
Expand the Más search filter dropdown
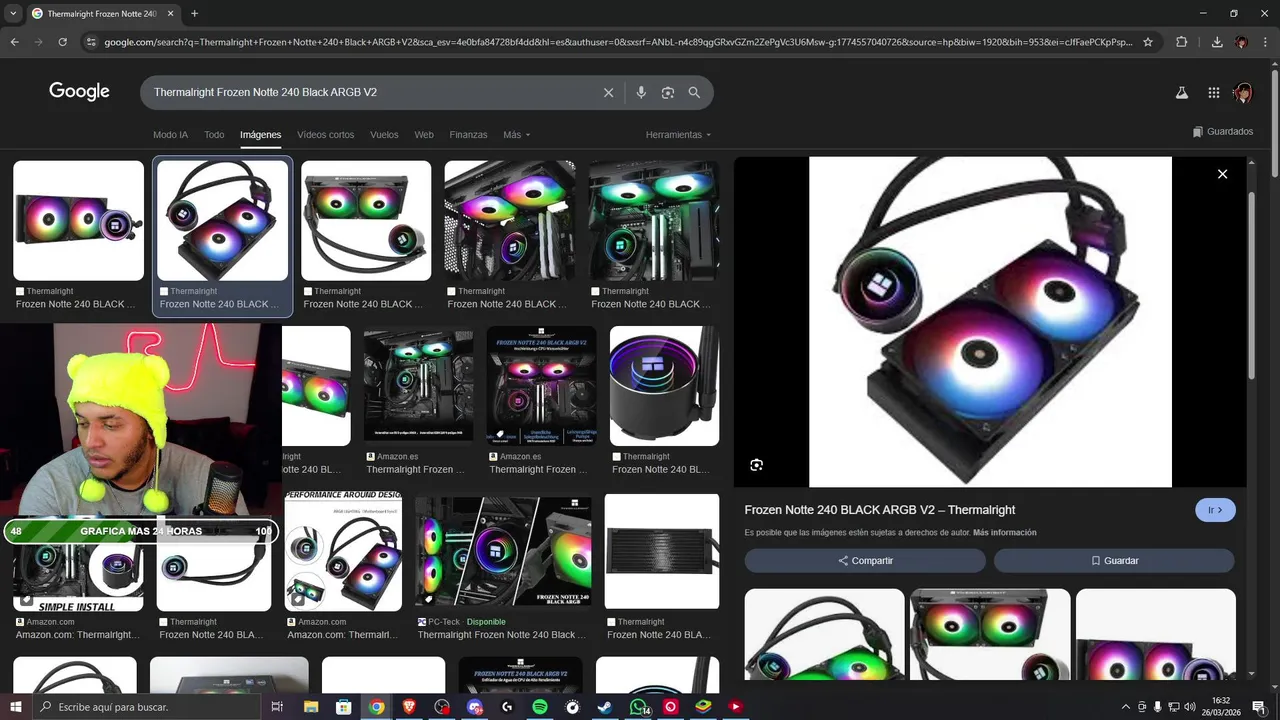[x=517, y=135]
